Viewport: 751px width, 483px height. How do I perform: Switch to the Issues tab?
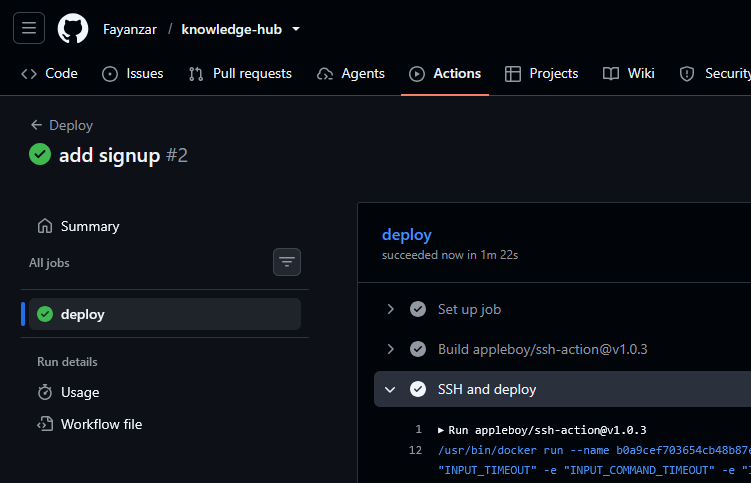133,73
